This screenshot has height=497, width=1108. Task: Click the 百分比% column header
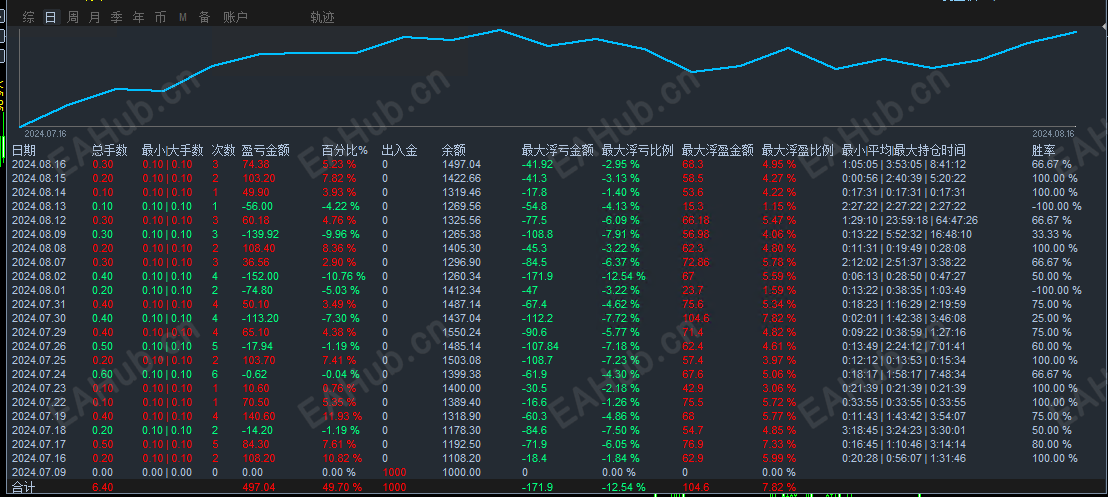345,151
